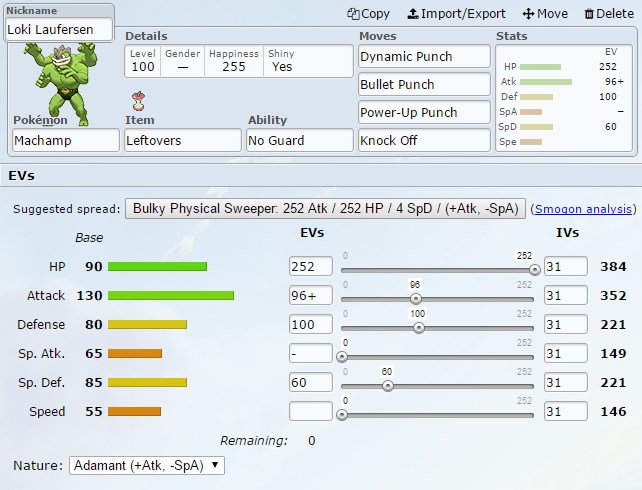Click the Sp. Def. EV input box
642x490 pixels.
point(311,382)
